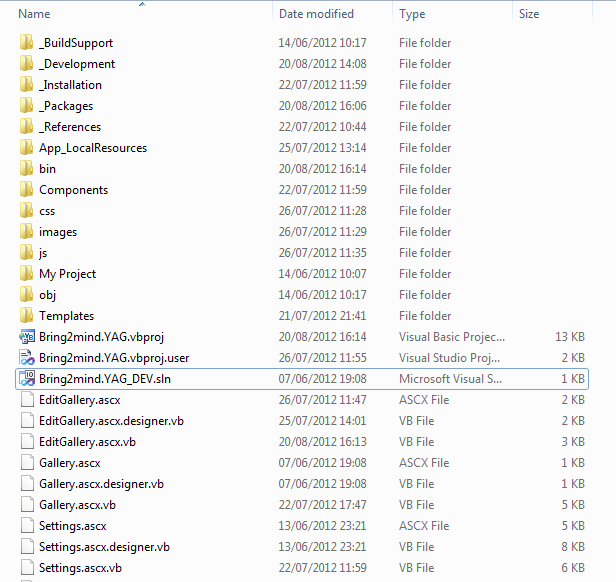
Task: Click the Components folder icon
Action: pos(26,189)
